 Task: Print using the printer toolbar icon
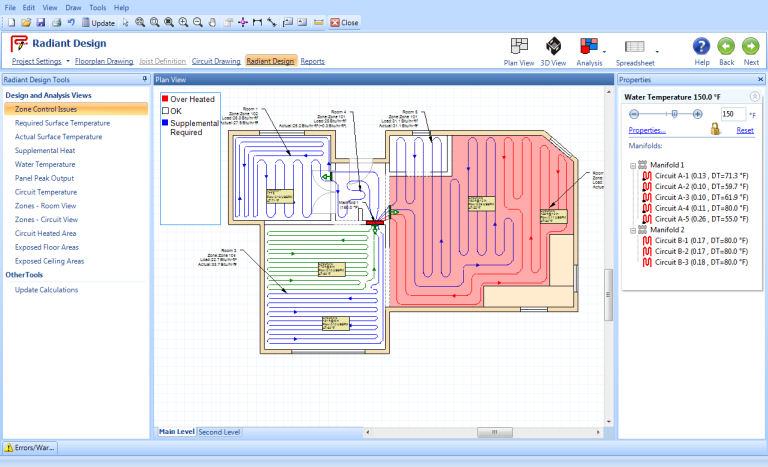tap(56, 23)
